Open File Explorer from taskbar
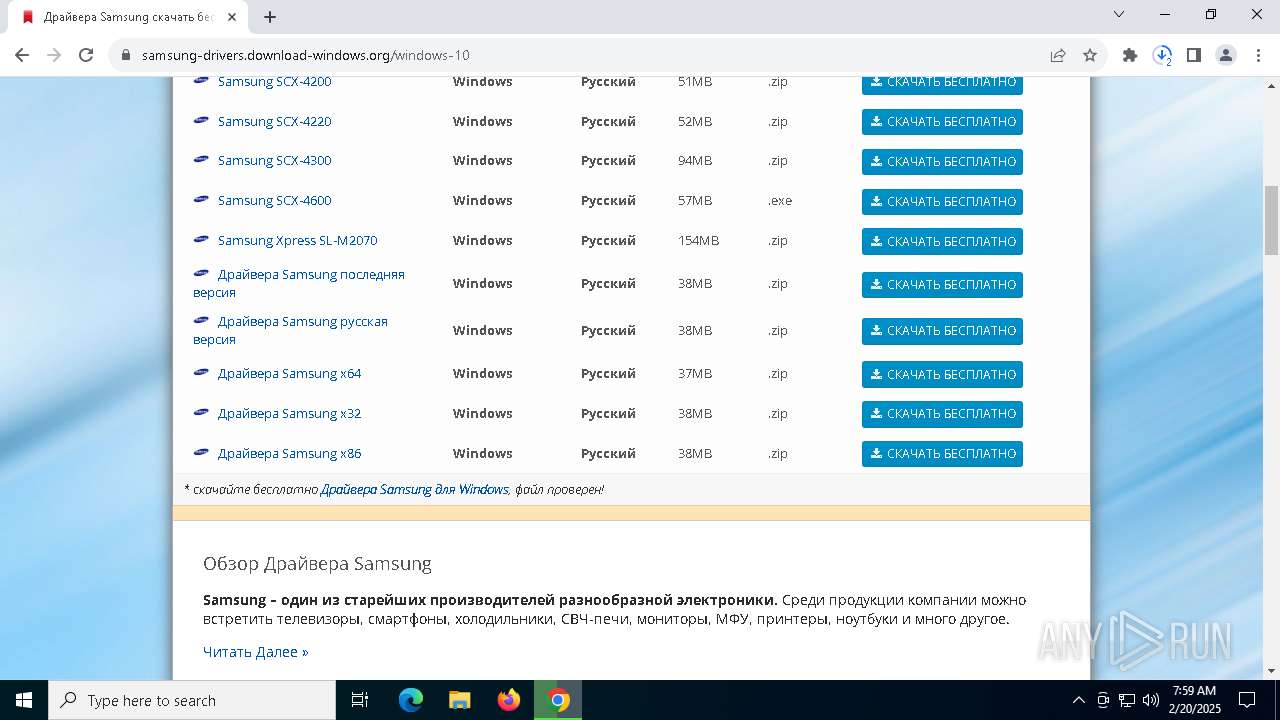Viewport: 1280px width, 720px height. (x=460, y=700)
